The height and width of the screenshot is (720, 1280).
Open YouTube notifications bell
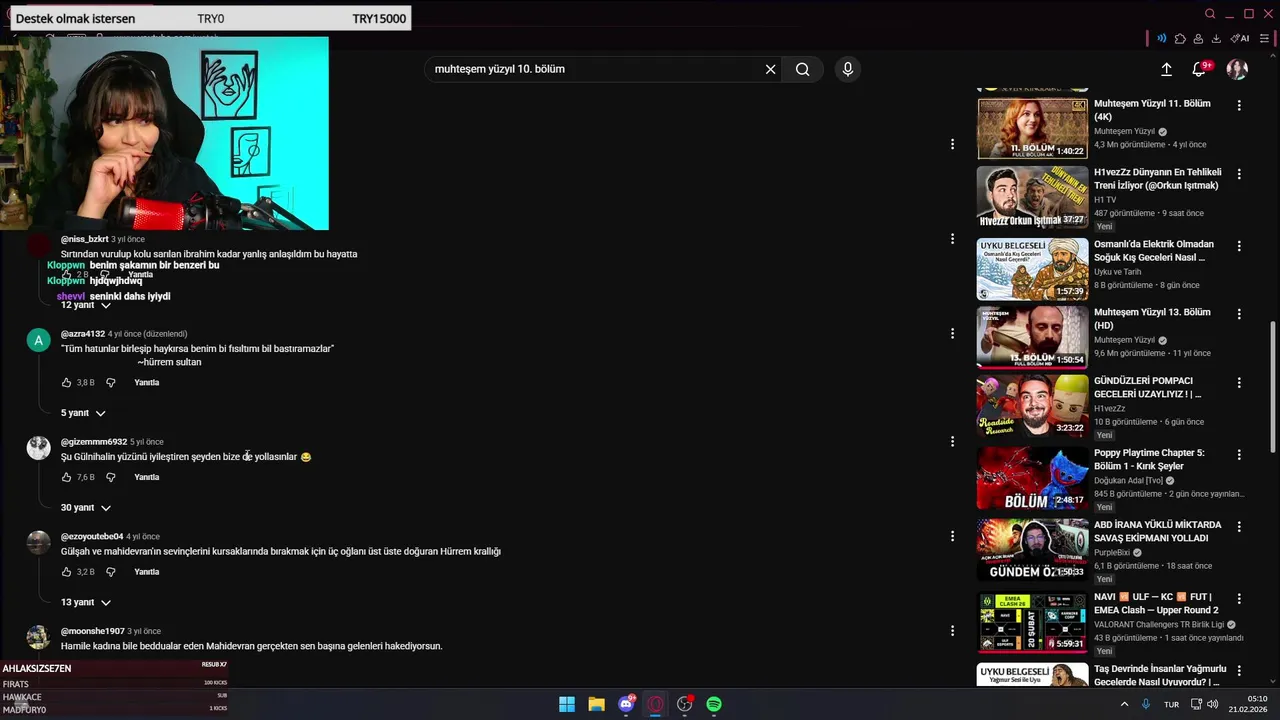(1198, 69)
